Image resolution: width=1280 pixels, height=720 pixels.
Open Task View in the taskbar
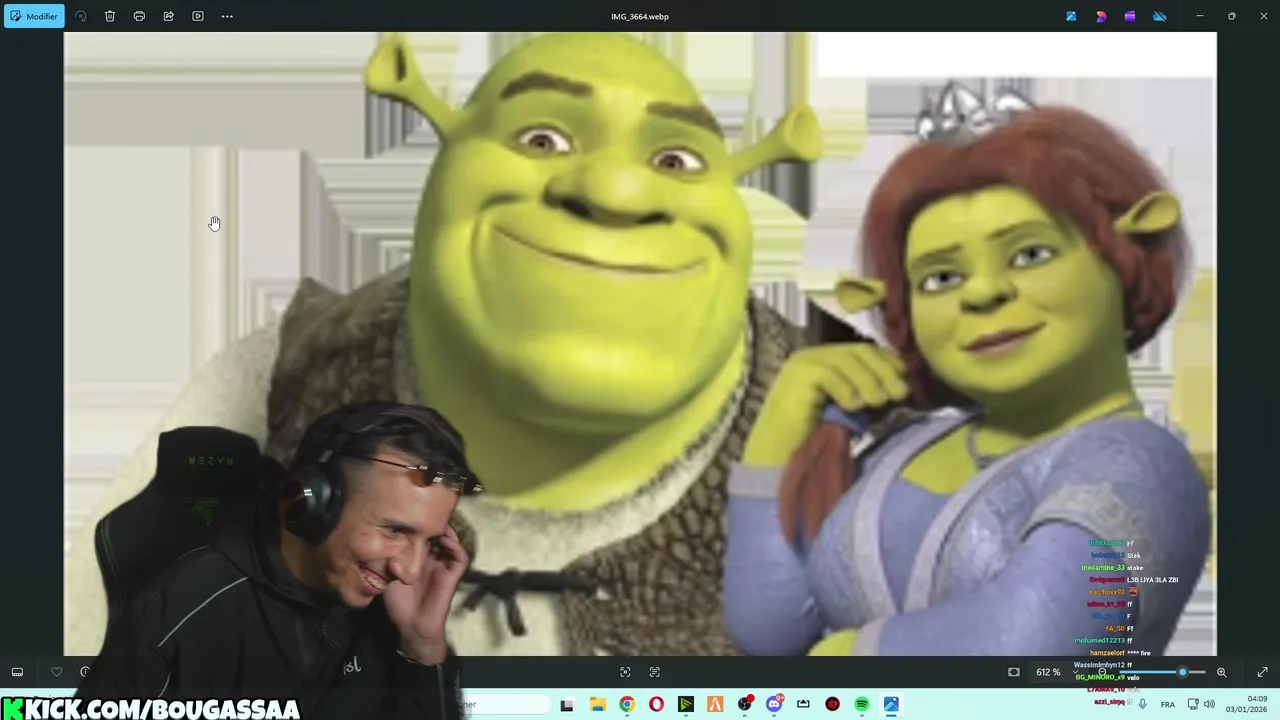[x=567, y=704]
